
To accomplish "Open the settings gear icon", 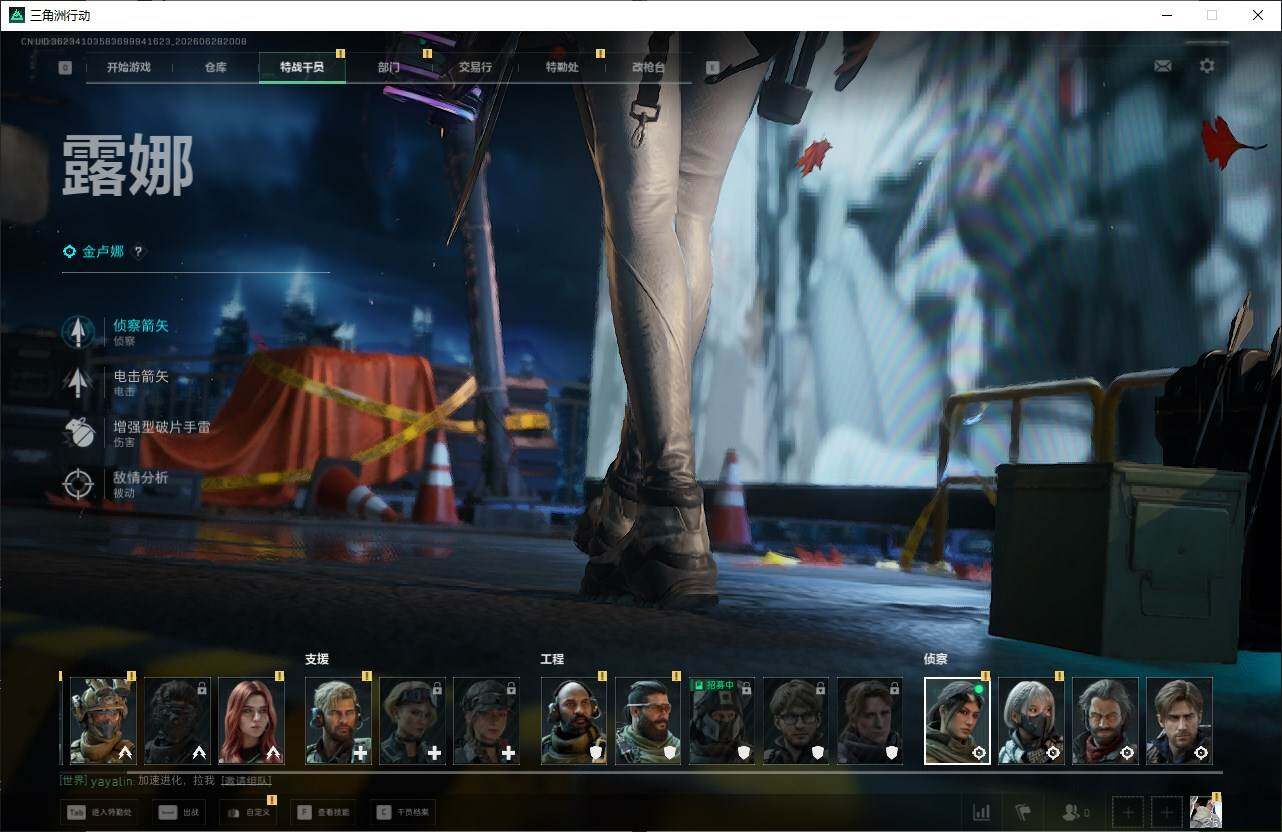I will (1207, 66).
